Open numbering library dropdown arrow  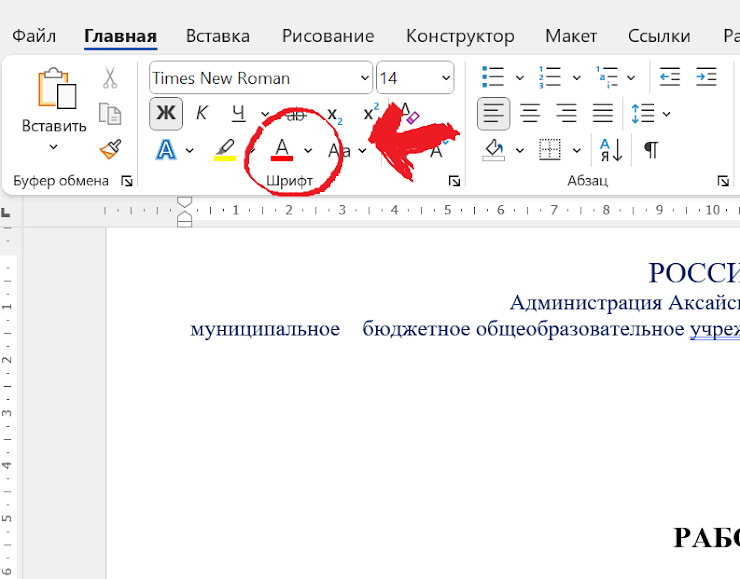[x=576, y=78]
